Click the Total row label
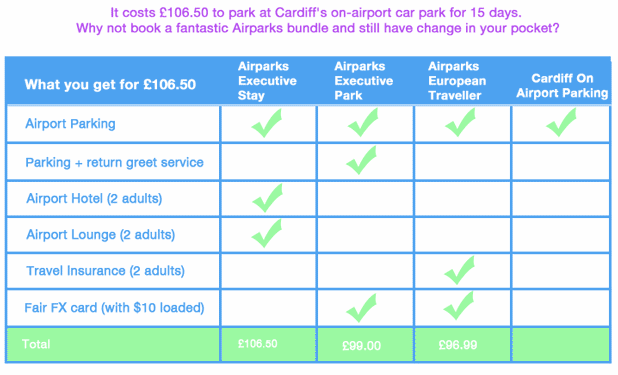 click(36, 344)
